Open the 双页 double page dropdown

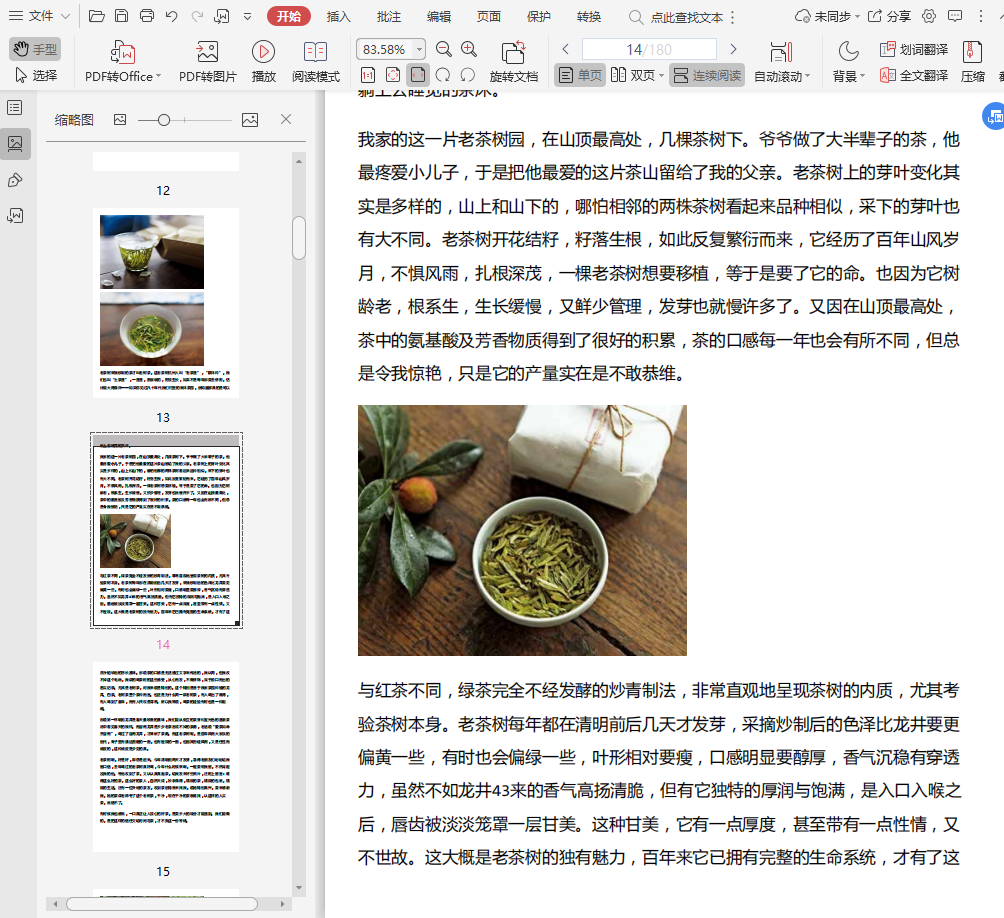pyautogui.click(x=637, y=76)
